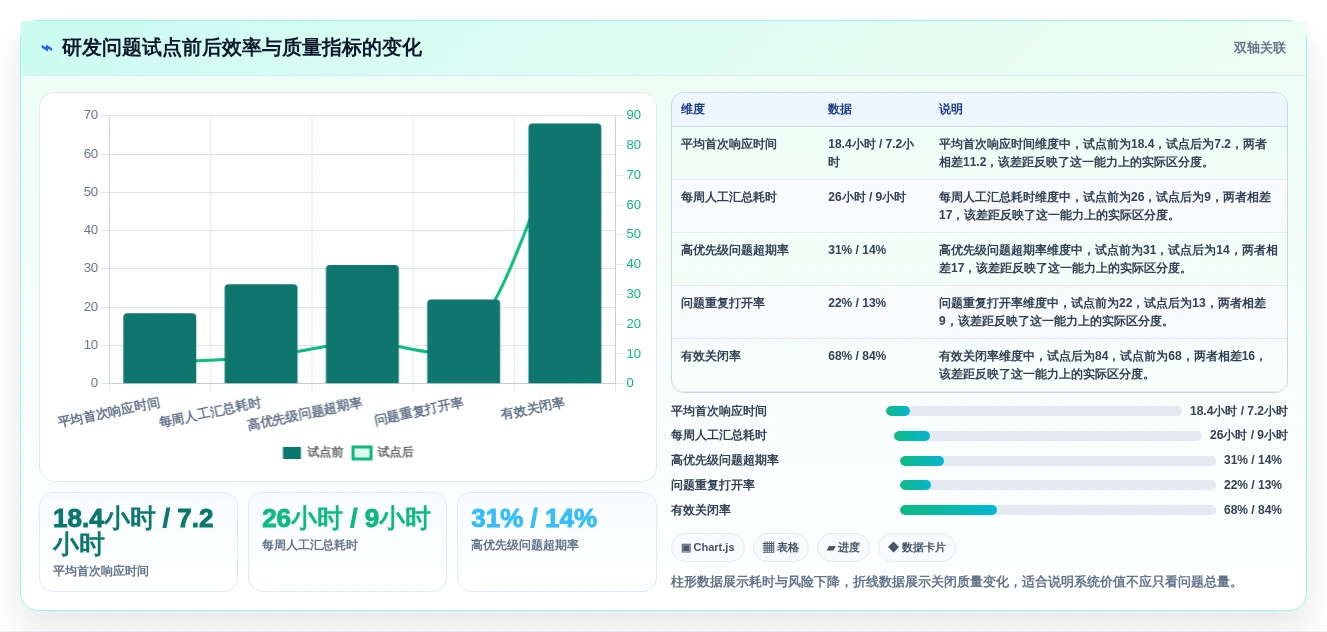This screenshot has width=1327, height=632.
Task: Toggle the 试点前 legend entry
Action: [313, 453]
